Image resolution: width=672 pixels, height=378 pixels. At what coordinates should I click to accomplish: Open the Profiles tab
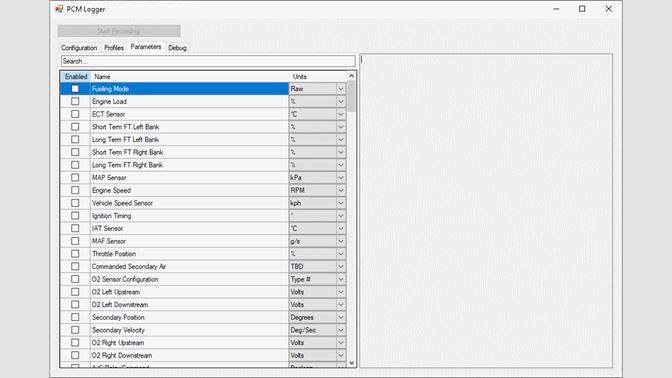coord(114,48)
